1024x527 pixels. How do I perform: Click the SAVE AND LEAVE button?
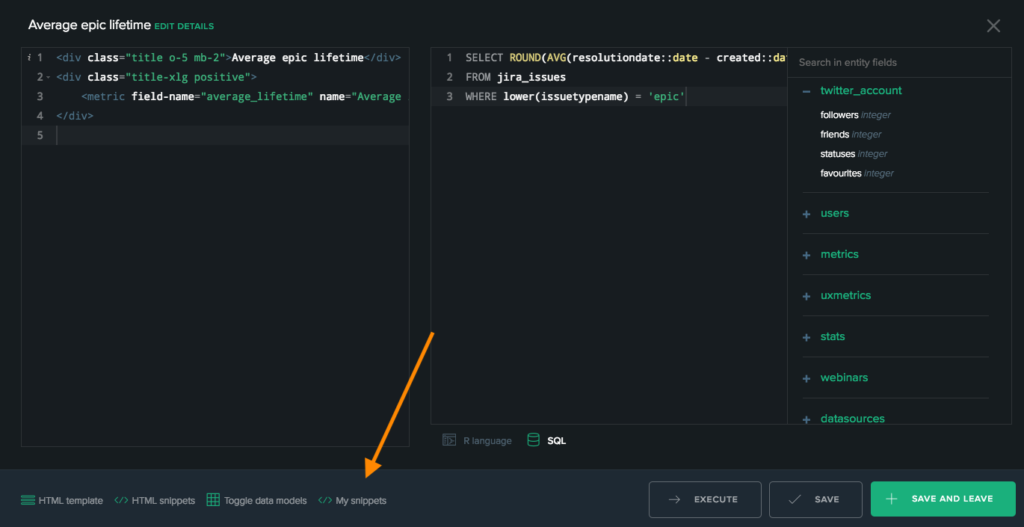942,499
